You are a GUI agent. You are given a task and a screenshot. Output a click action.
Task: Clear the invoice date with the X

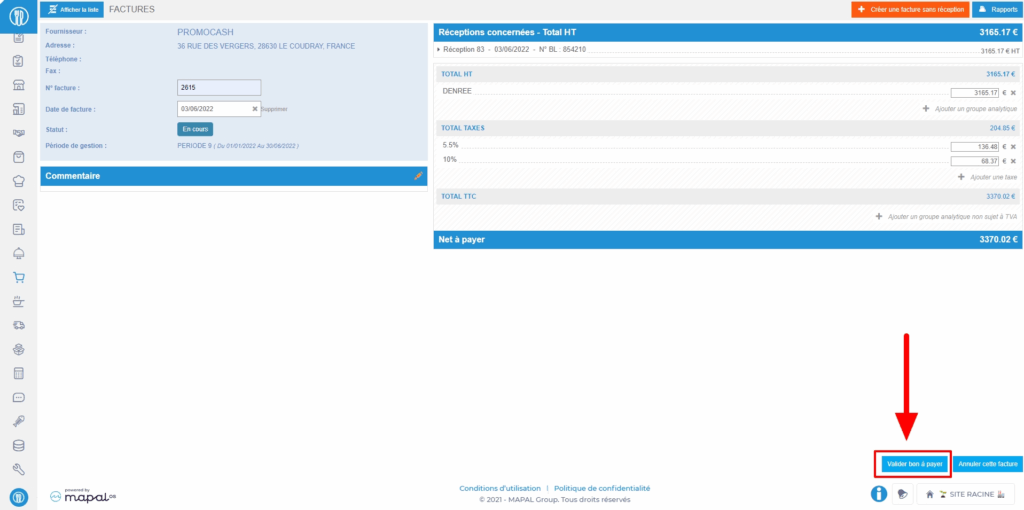[254, 109]
